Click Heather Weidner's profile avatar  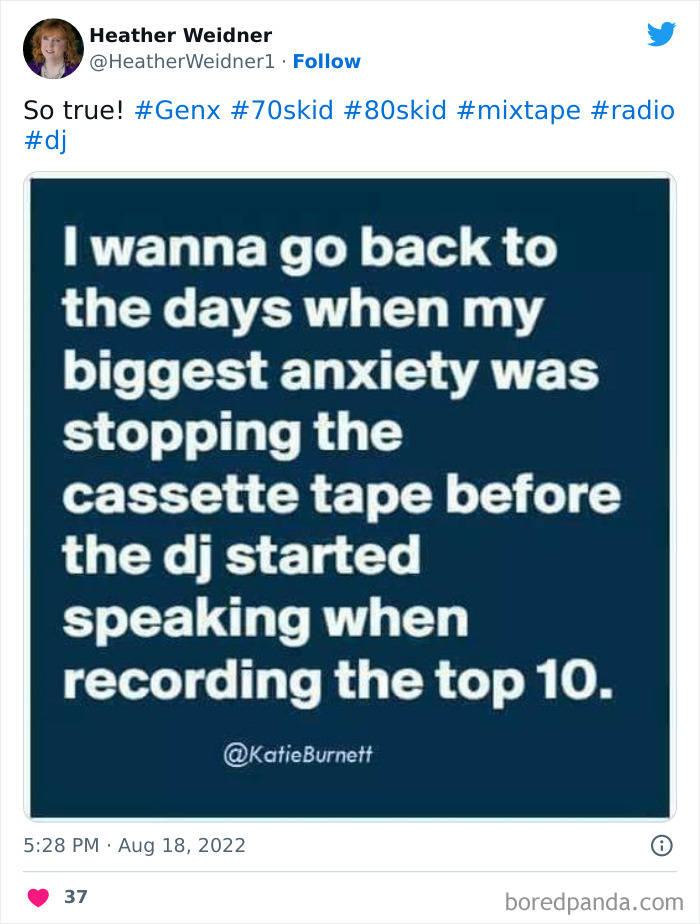pos(52,47)
